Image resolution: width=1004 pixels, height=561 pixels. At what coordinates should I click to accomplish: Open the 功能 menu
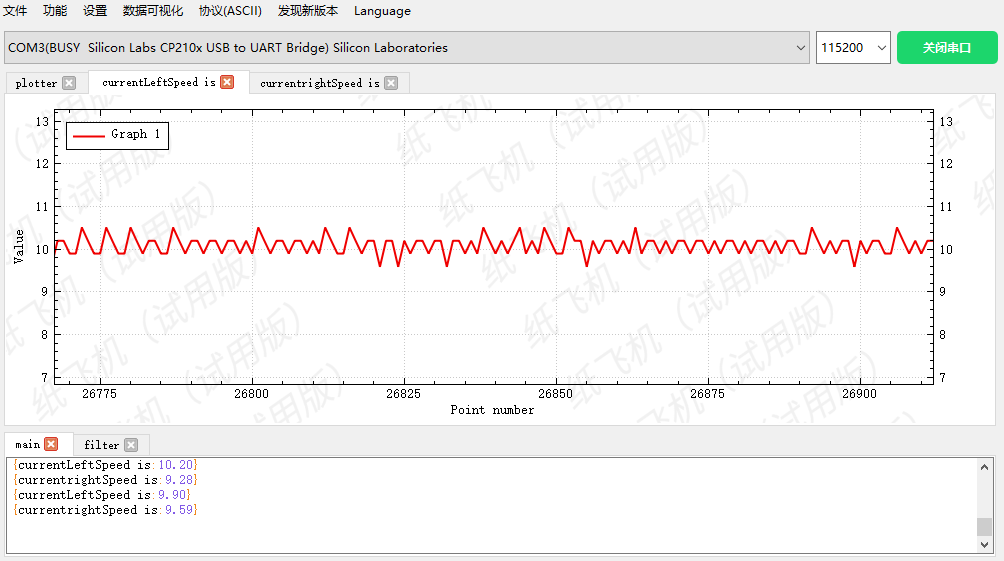[x=55, y=11]
